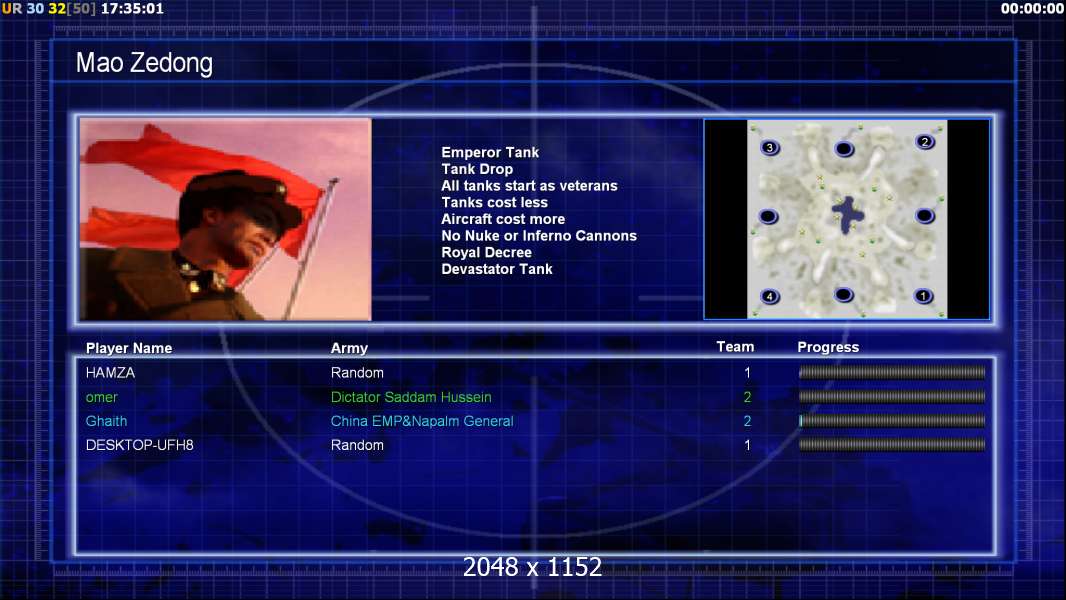Click omer's loading progress bar
This screenshot has width=1066, height=600.
point(892,397)
